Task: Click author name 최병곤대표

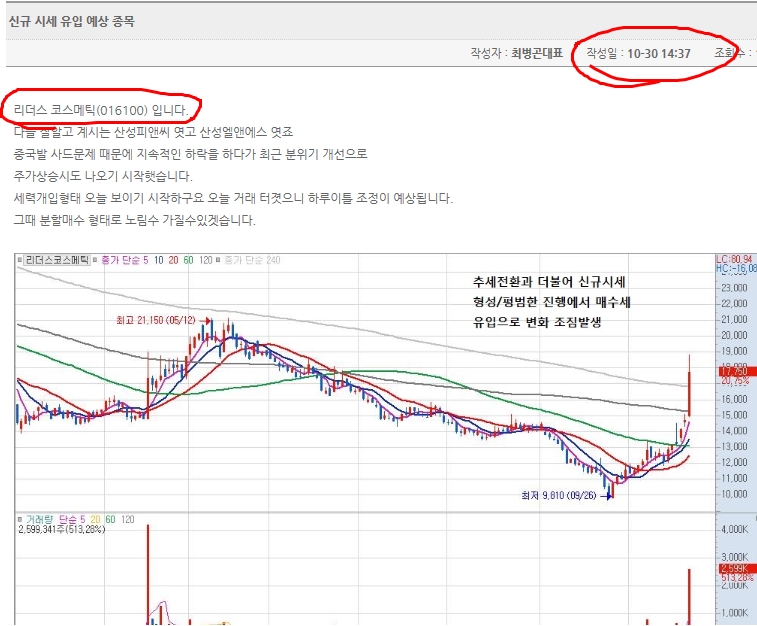Action: click(537, 53)
